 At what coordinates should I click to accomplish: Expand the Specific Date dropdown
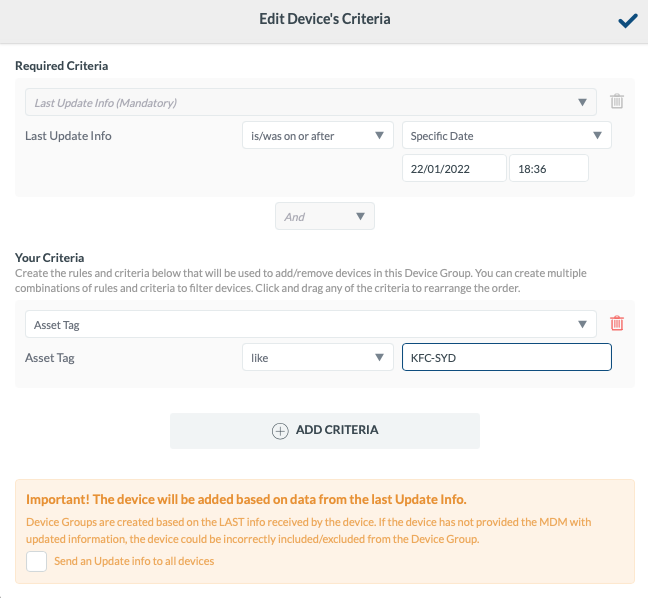(x=507, y=136)
